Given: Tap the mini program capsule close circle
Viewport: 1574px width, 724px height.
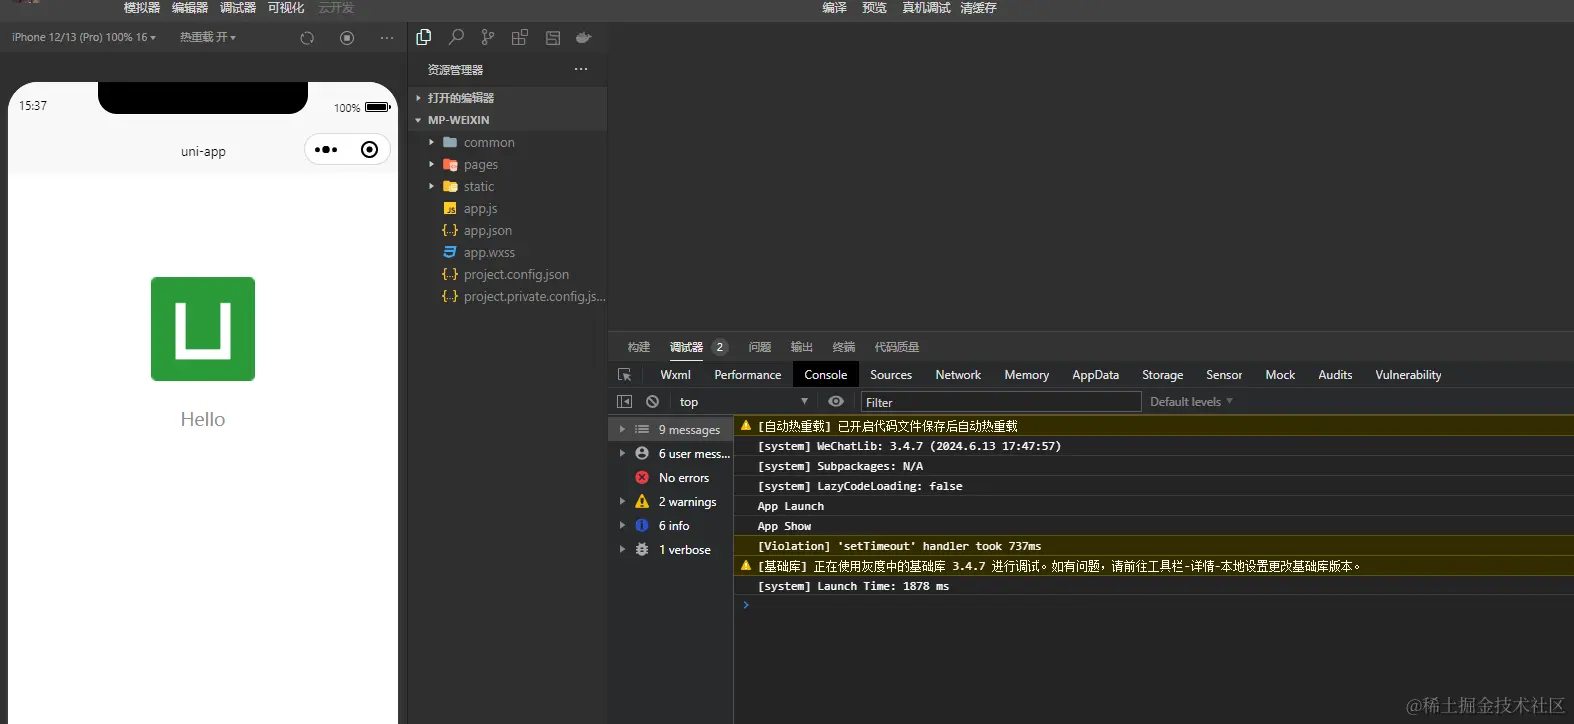Looking at the screenshot, I should point(369,150).
